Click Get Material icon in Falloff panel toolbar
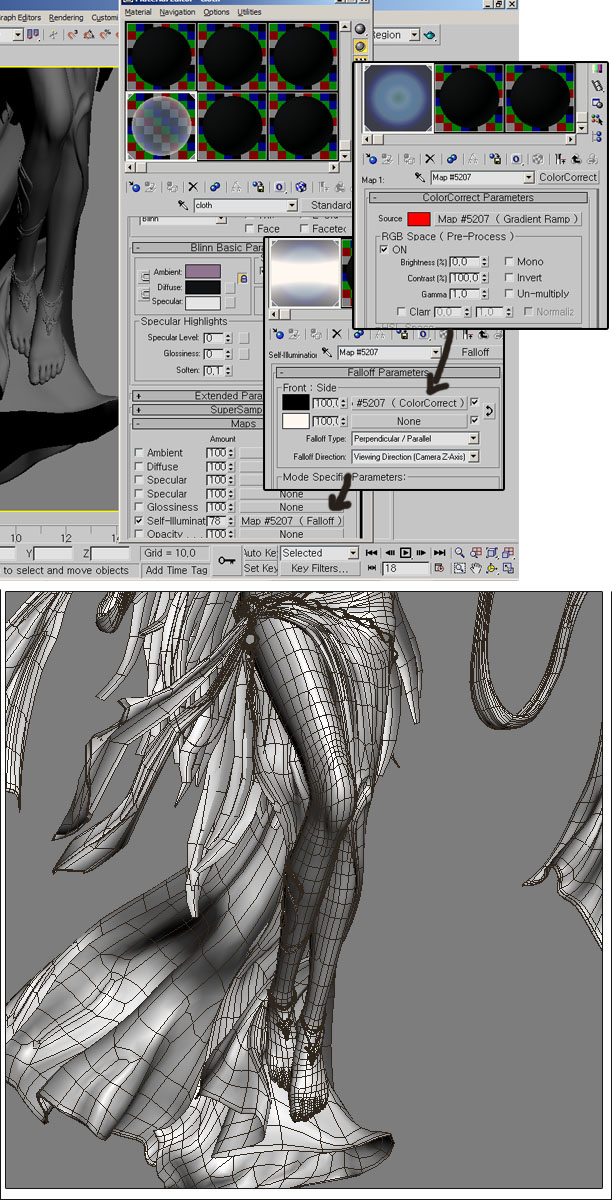Screen dimensions: 612x1200 pyautogui.click(x=277, y=332)
